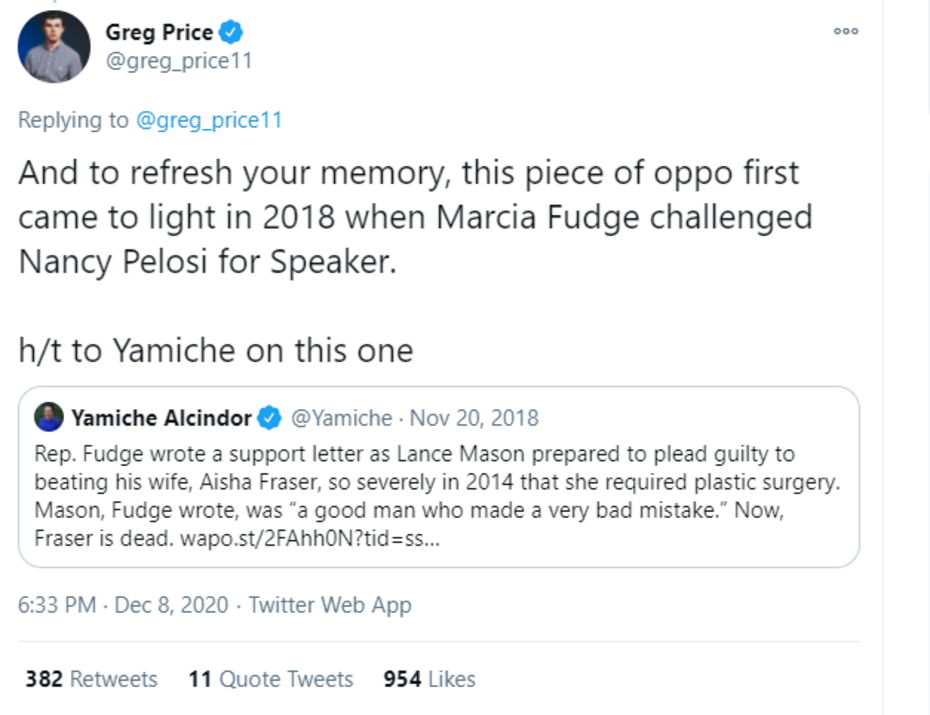Click Greg Price's profile avatar photo
Image resolution: width=930 pixels, height=715 pixels.
click(54, 47)
